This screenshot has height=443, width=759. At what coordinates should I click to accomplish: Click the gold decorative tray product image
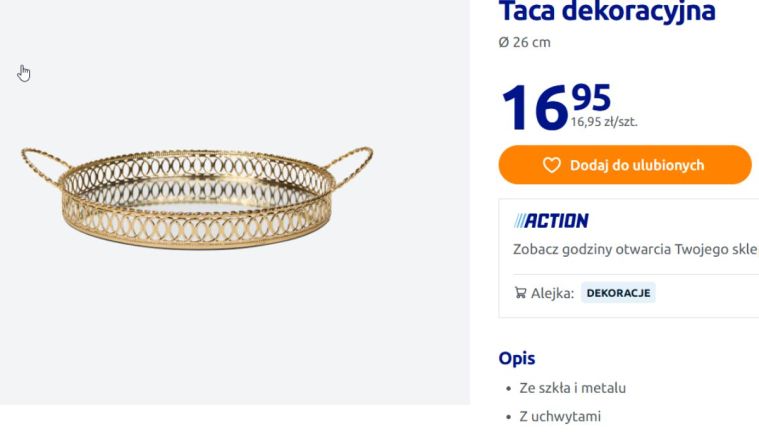tap(196, 198)
